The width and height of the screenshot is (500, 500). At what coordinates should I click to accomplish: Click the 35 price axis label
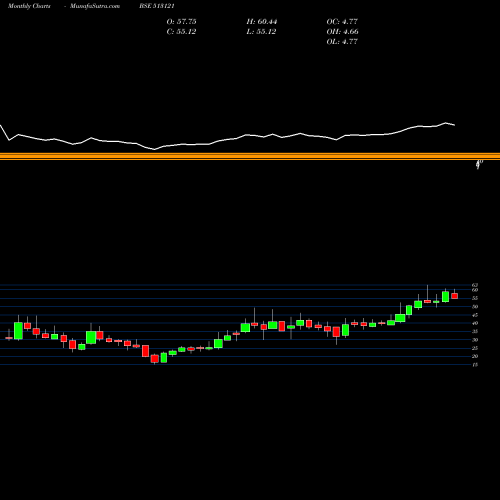pos(475,332)
